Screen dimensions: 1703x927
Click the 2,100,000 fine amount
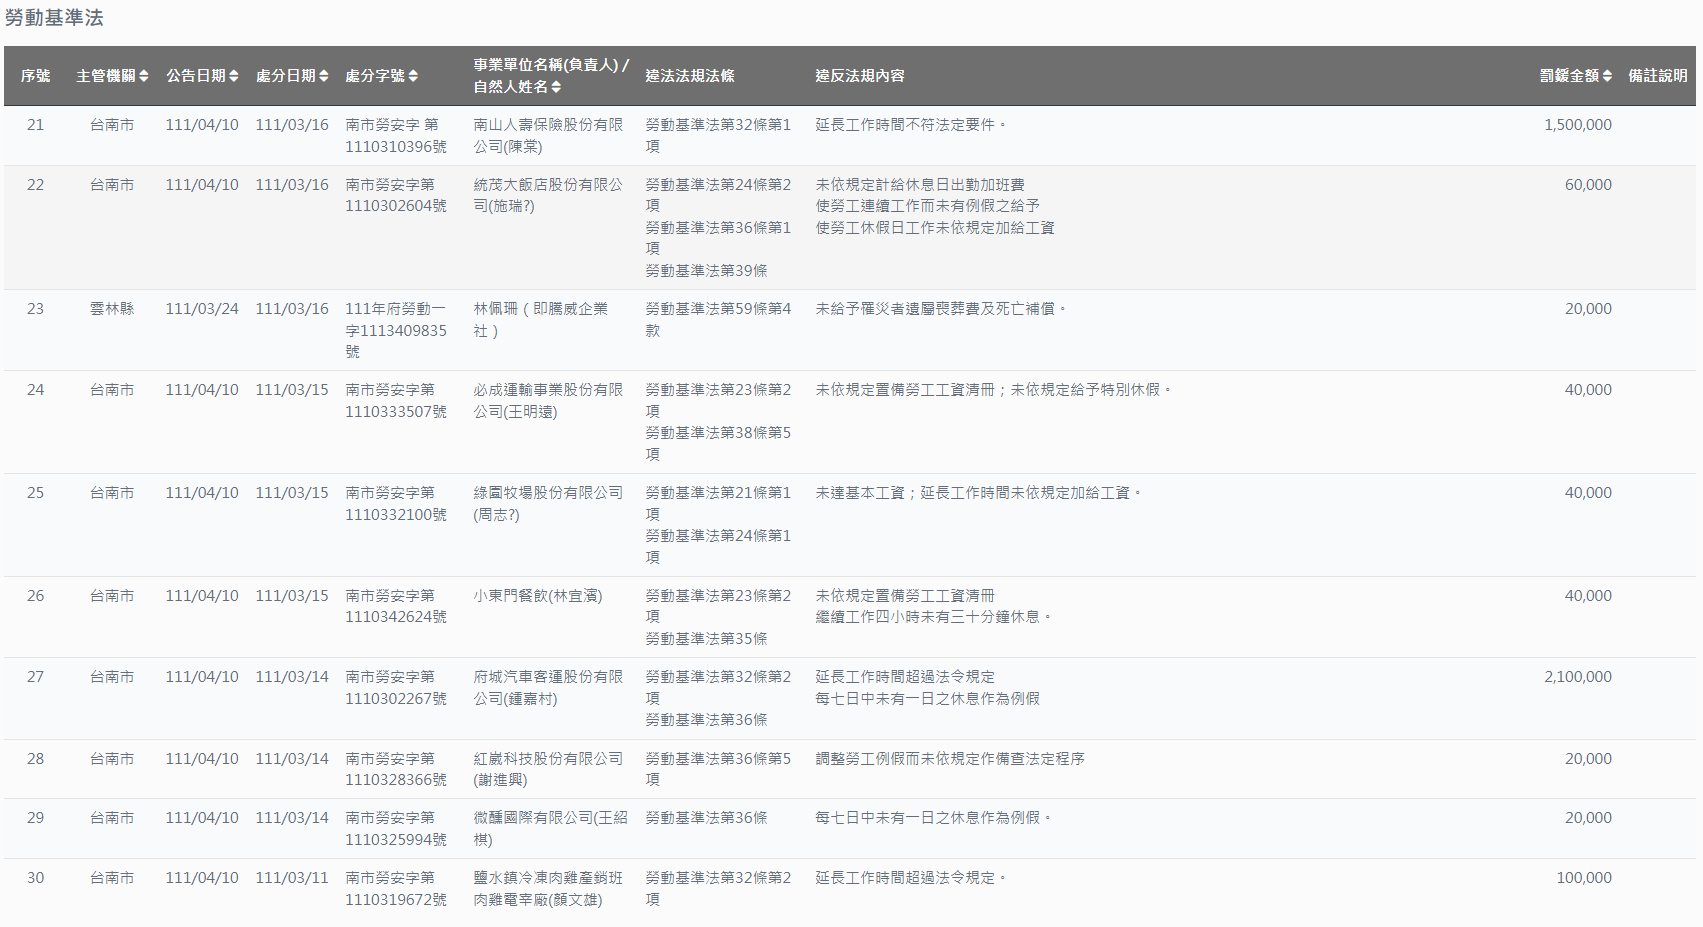(x=1577, y=677)
